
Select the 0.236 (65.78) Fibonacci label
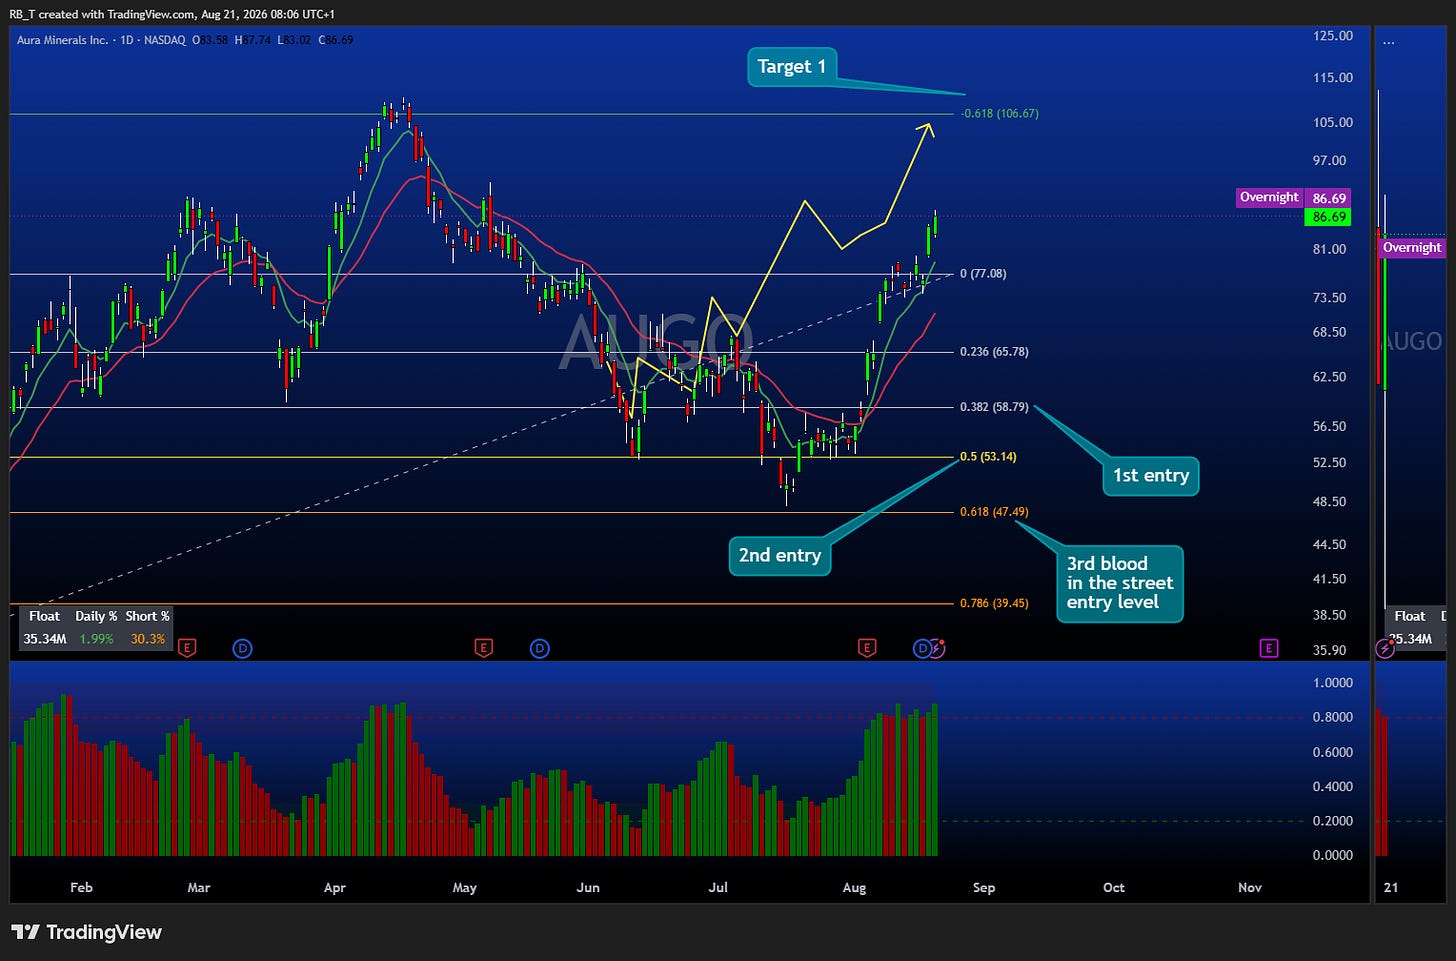pos(994,352)
